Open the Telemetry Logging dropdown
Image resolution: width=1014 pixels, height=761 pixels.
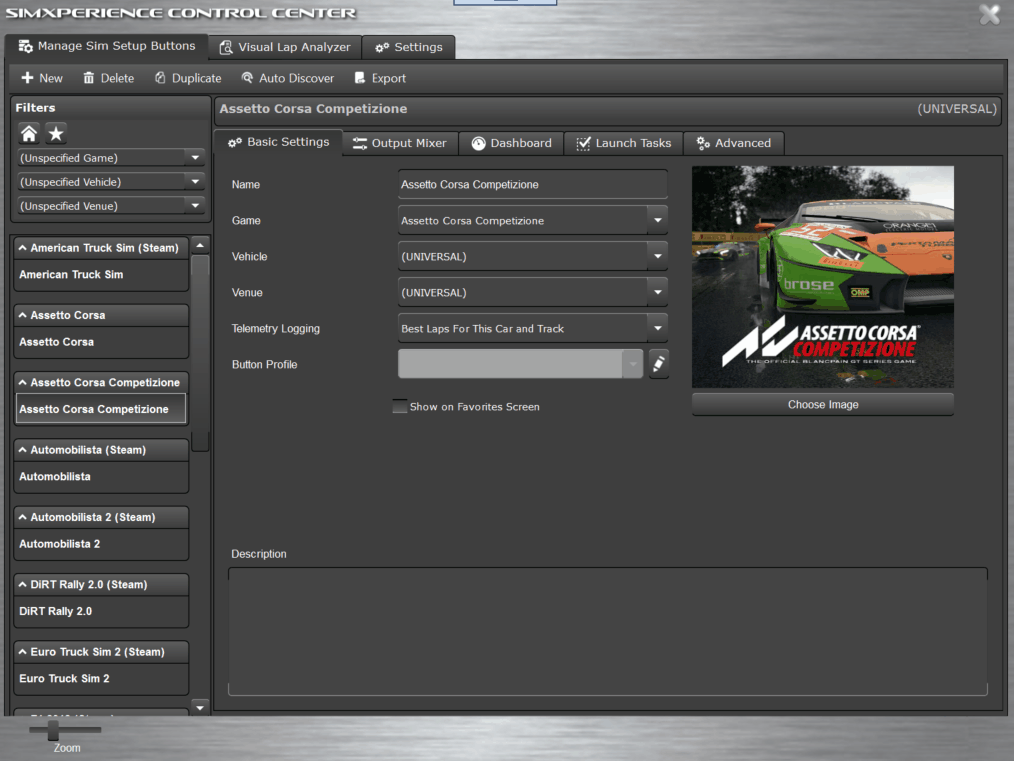coord(656,328)
